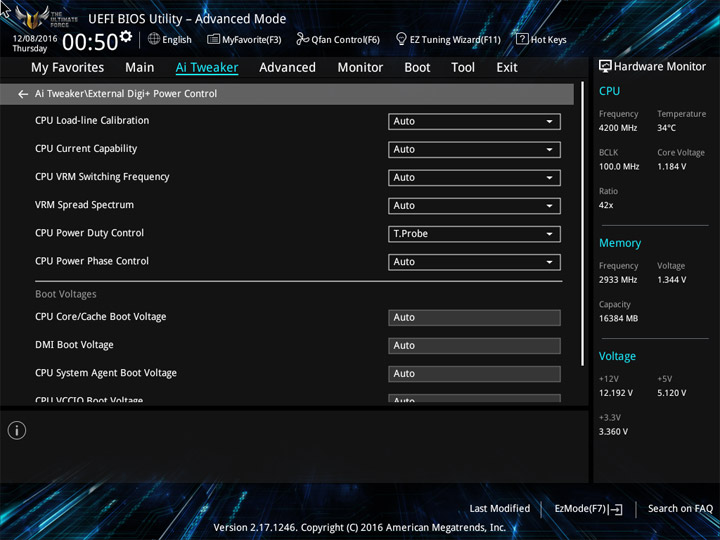
Task: Open CPU Power Duty Control T.Probe dropdown
Action: click(474, 234)
